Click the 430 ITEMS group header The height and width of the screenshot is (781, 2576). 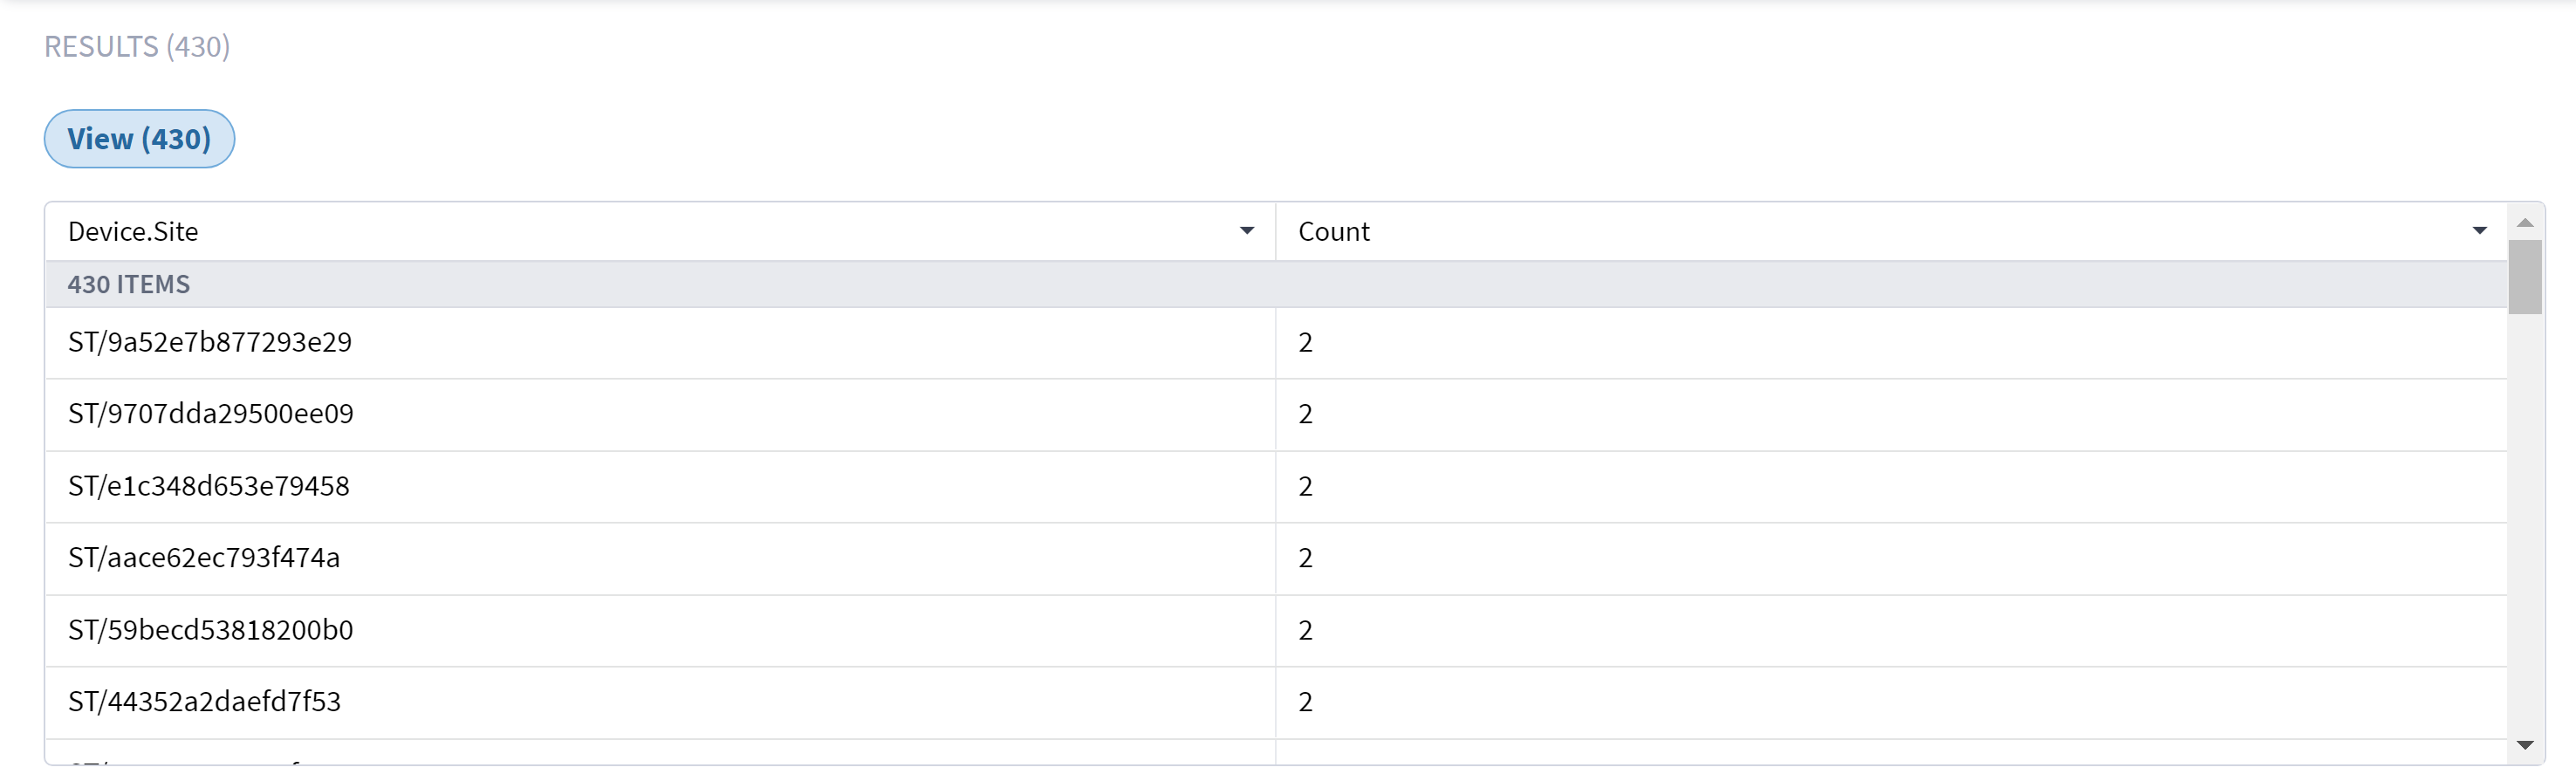129,284
